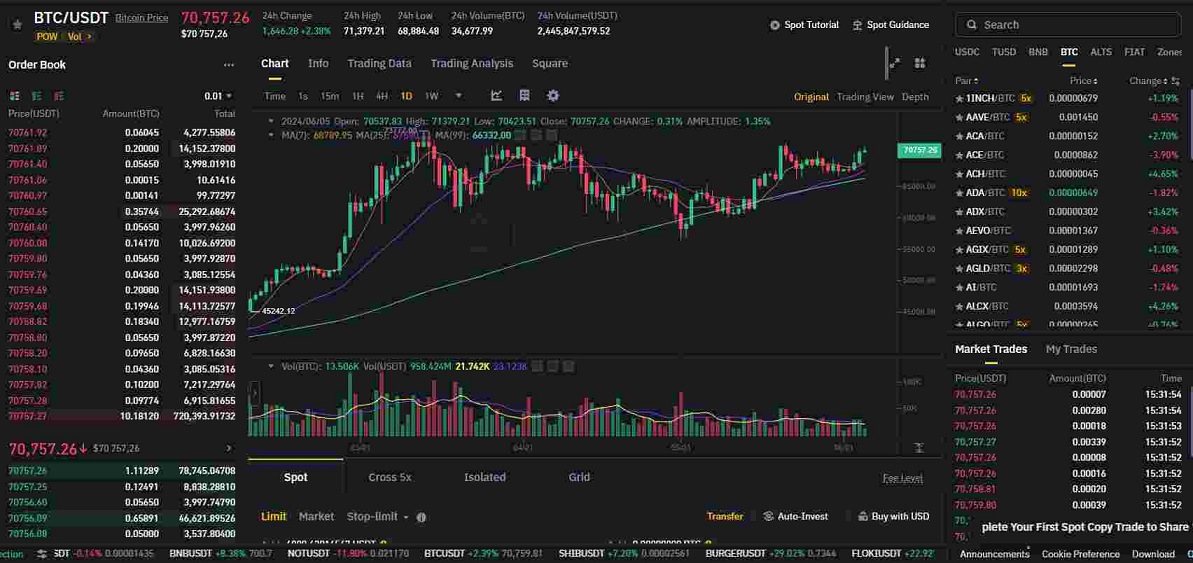The image size is (1193, 563).
Task: Click the Transfer link
Action: tap(724, 517)
